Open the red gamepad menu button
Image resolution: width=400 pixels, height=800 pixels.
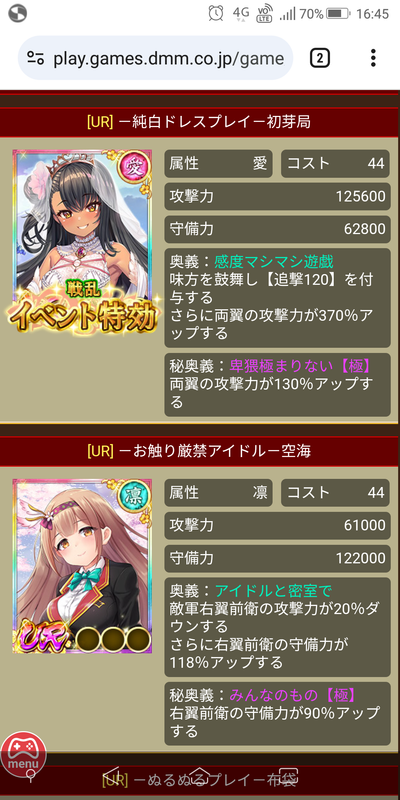click(23, 754)
